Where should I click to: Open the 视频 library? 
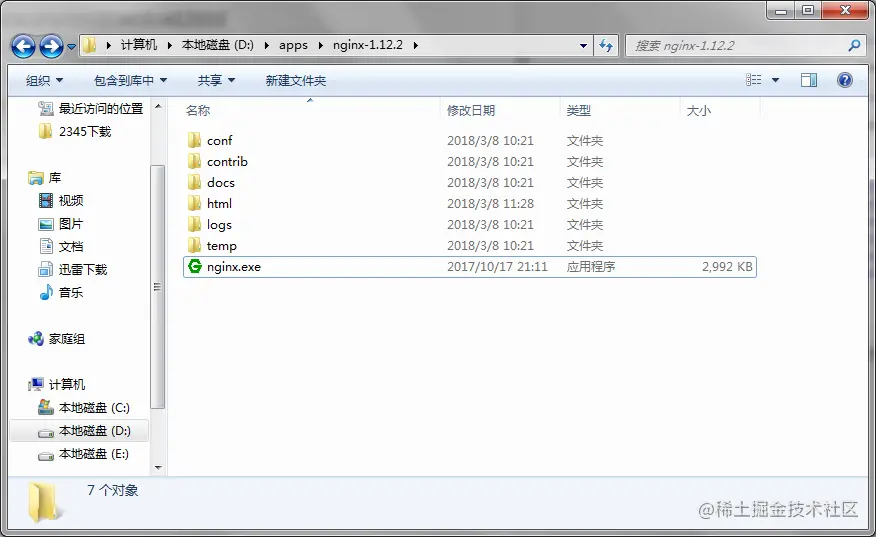tap(70, 200)
